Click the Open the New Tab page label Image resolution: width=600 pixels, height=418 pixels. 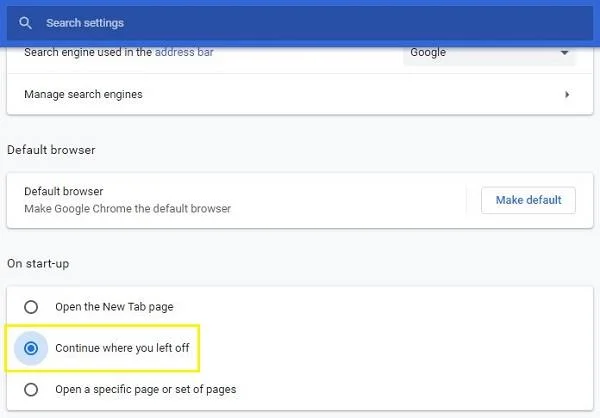pyautogui.click(x=114, y=307)
